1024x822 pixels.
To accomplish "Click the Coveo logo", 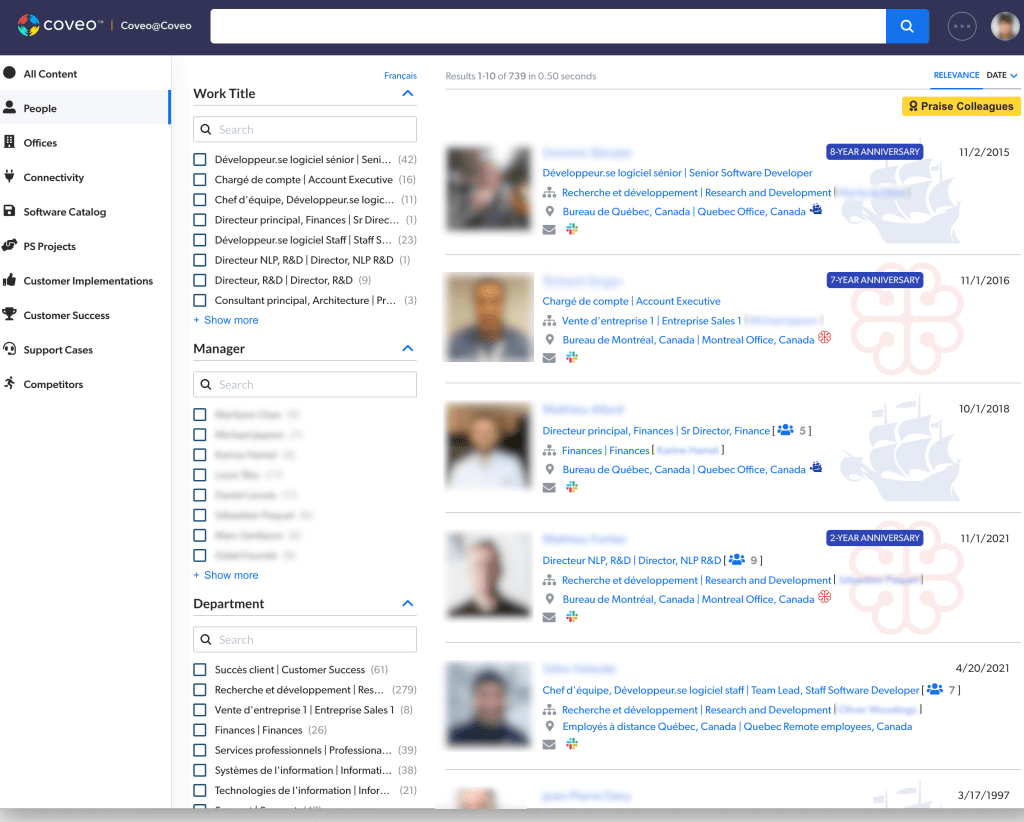I will pyautogui.click(x=60, y=25).
